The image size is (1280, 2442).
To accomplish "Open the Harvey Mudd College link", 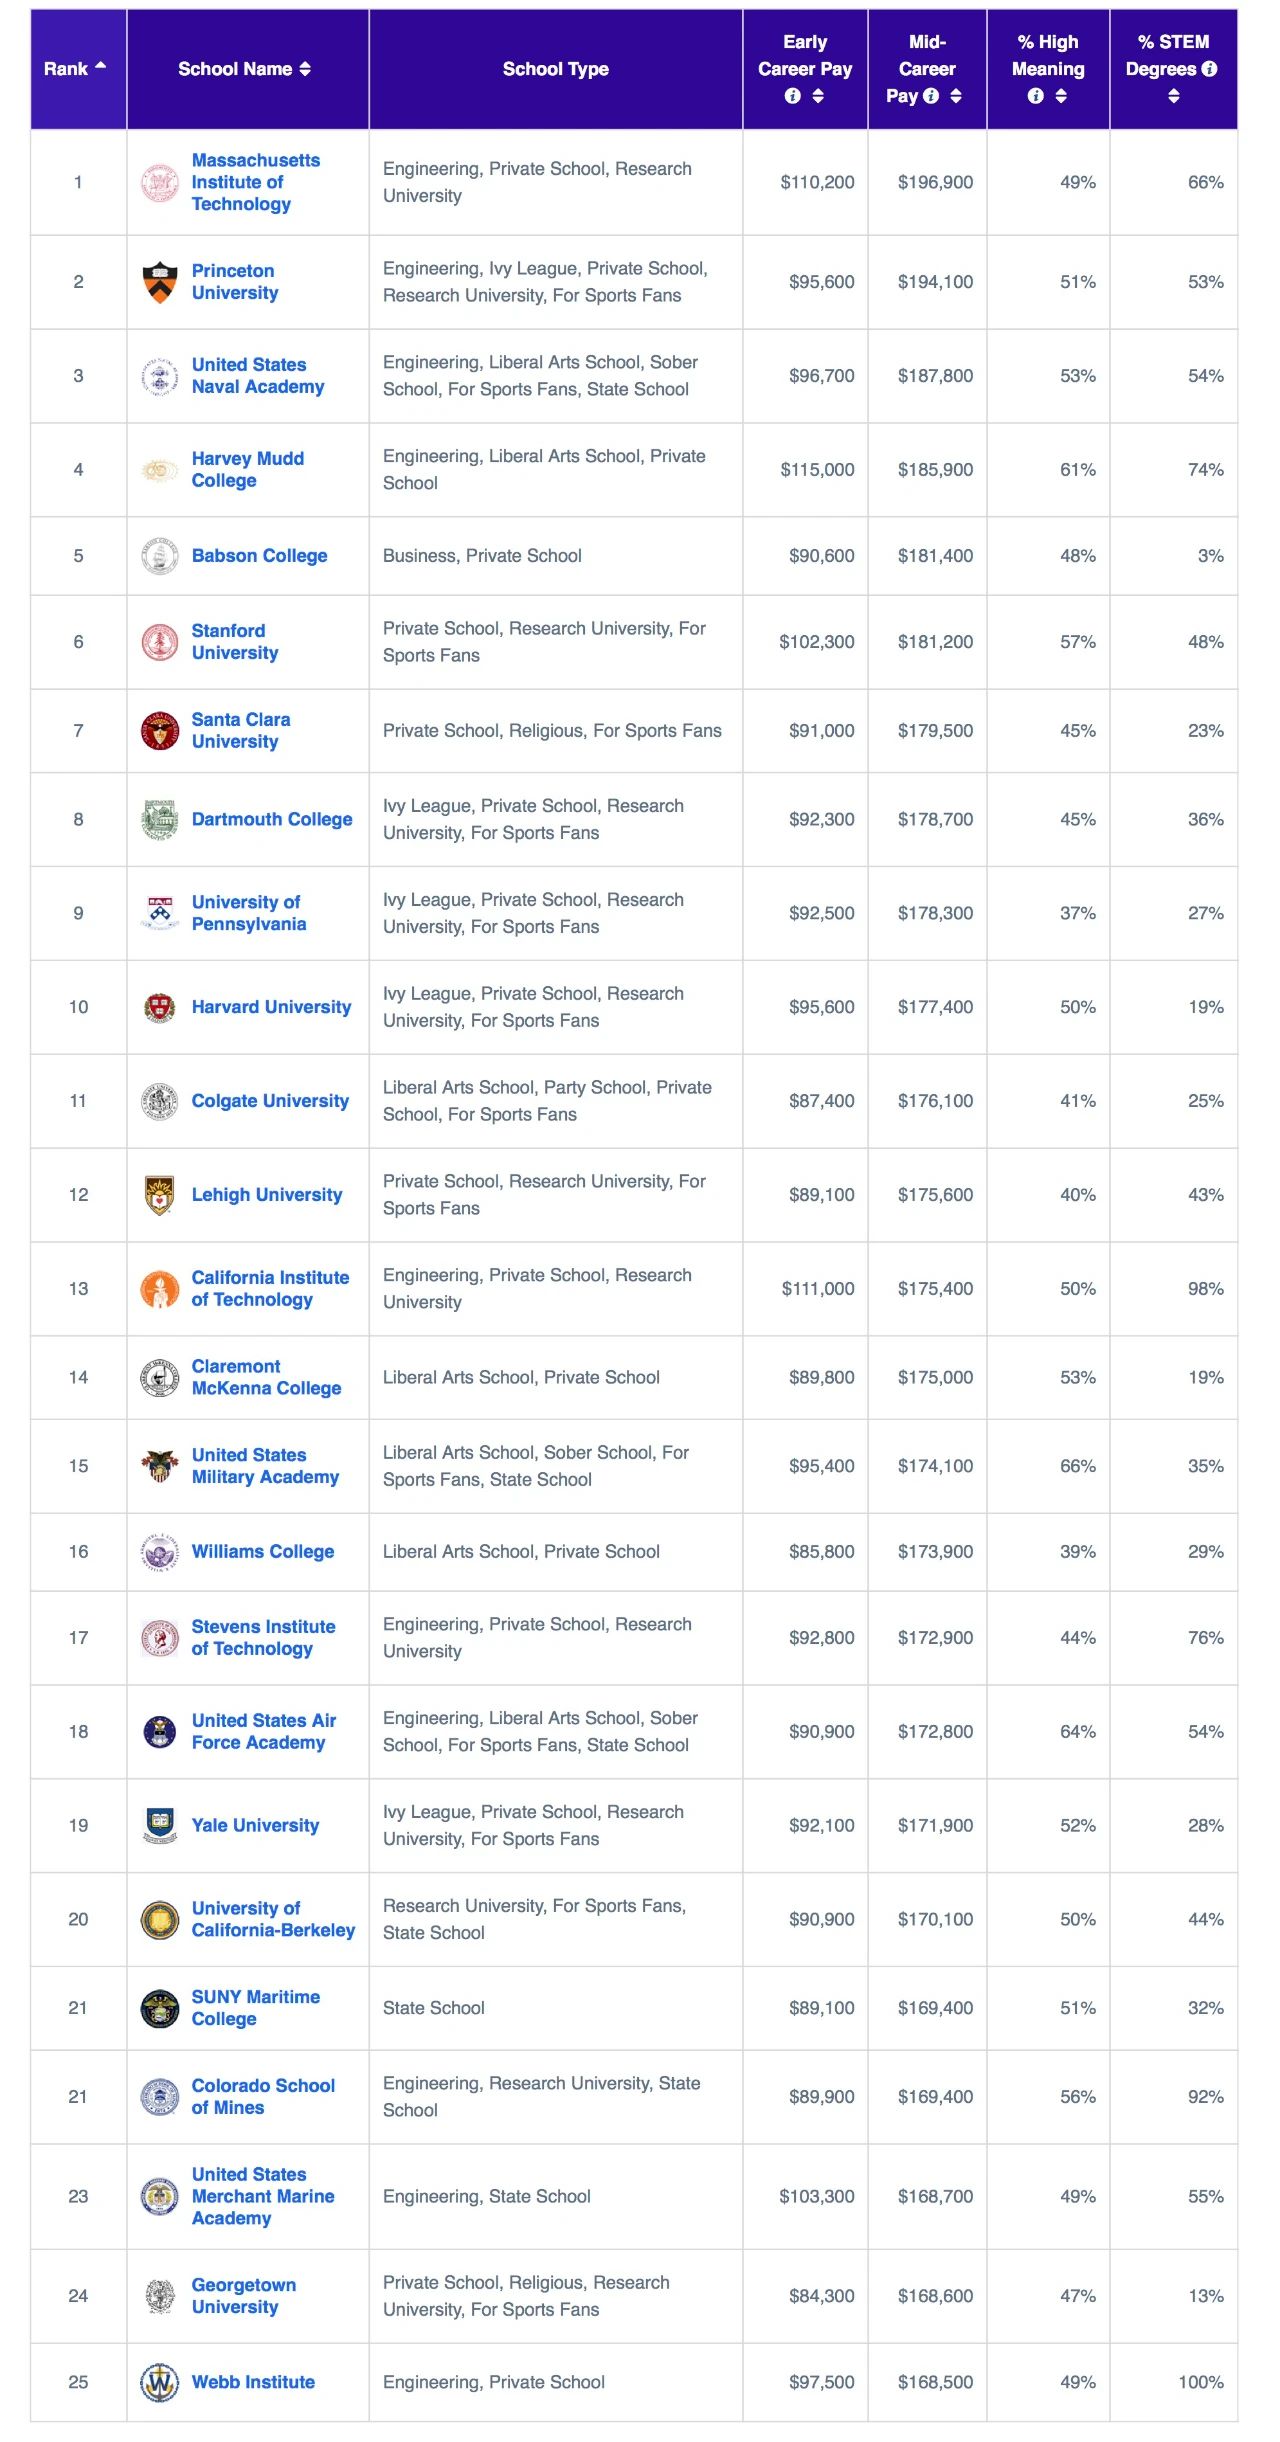I will (248, 469).
